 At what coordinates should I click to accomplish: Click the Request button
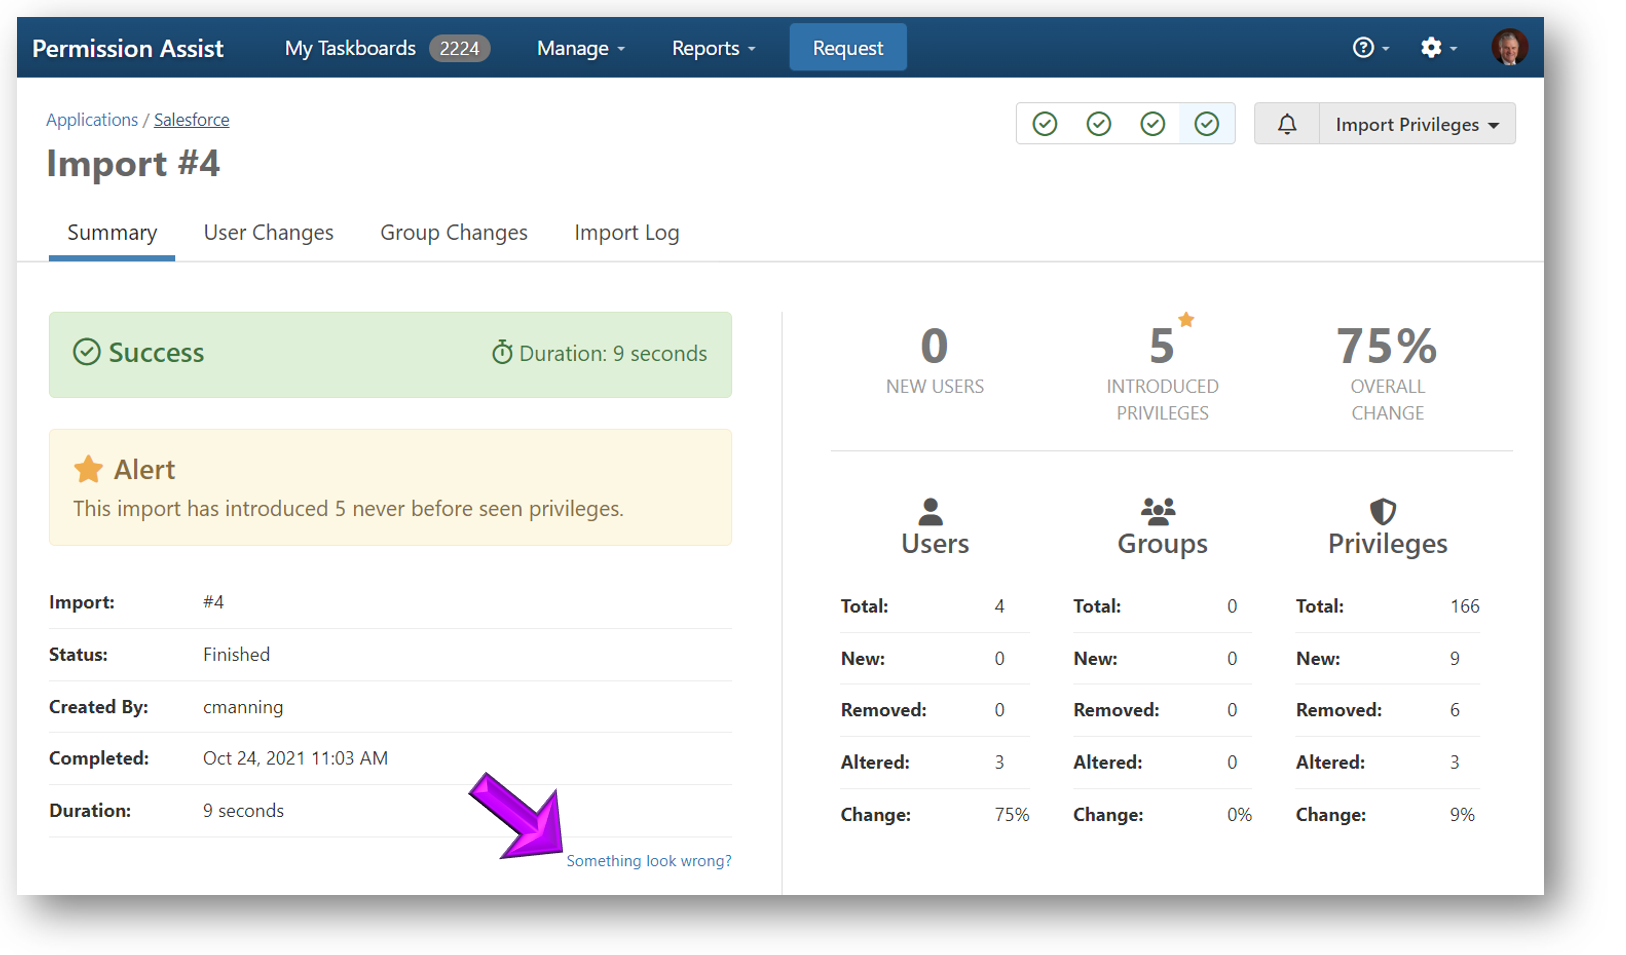pyautogui.click(x=847, y=48)
